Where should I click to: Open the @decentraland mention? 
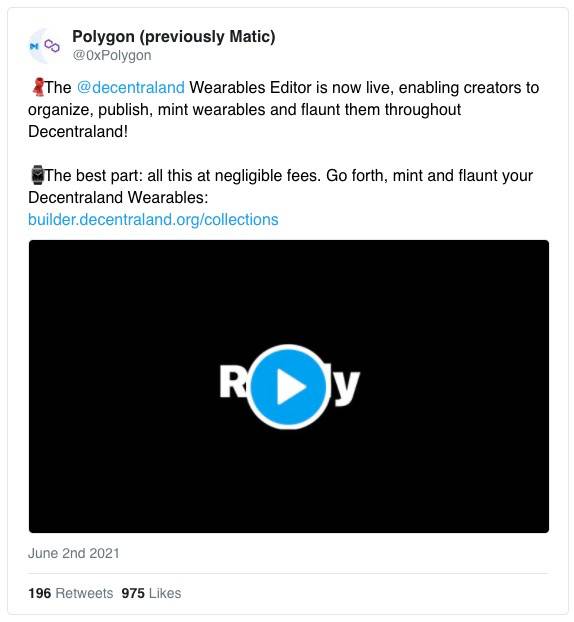131,87
